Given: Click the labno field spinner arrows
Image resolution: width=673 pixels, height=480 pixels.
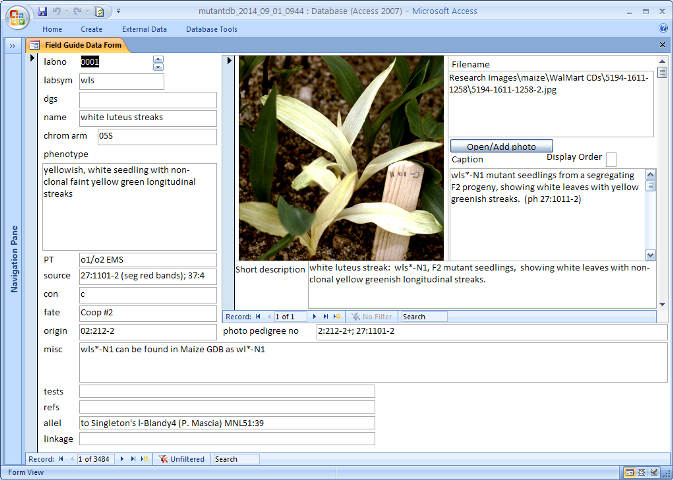Looking at the screenshot, I should pyautogui.click(x=158, y=63).
